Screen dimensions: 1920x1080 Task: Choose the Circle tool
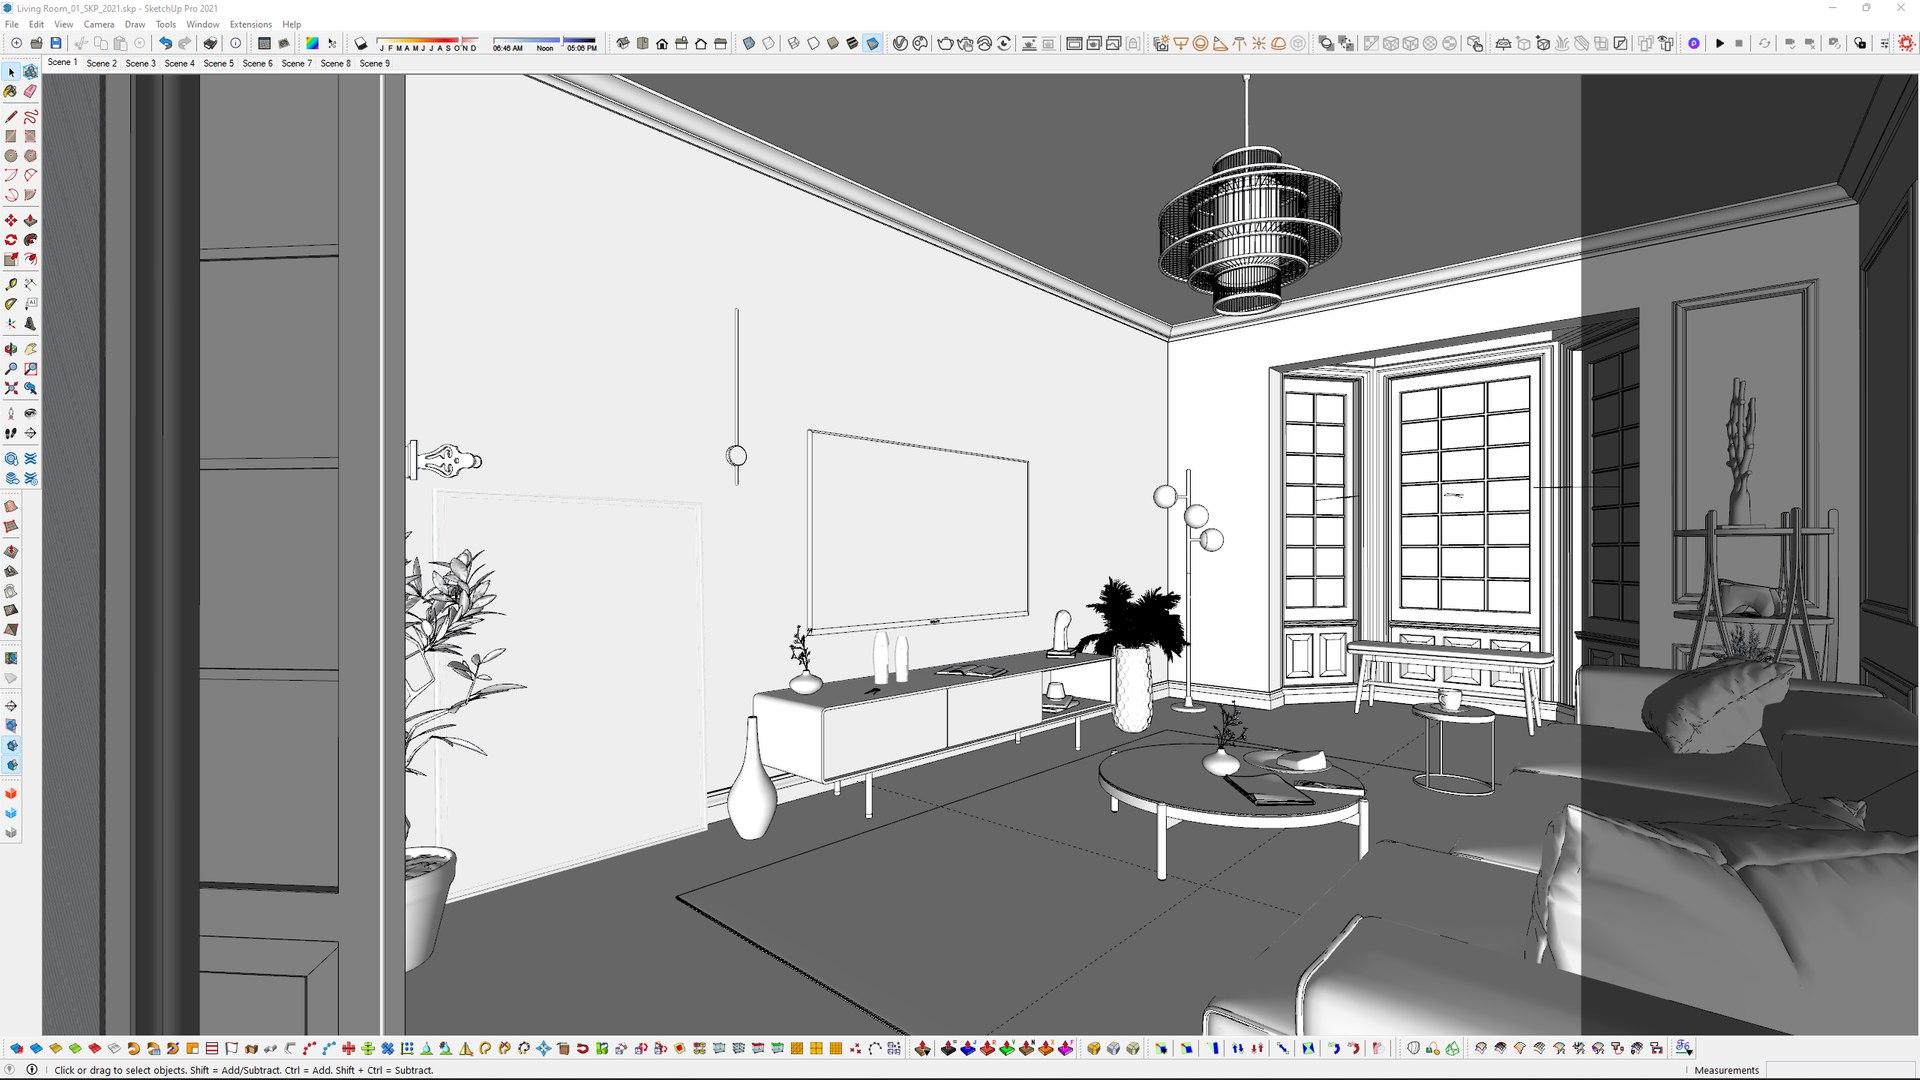(x=11, y=156)
